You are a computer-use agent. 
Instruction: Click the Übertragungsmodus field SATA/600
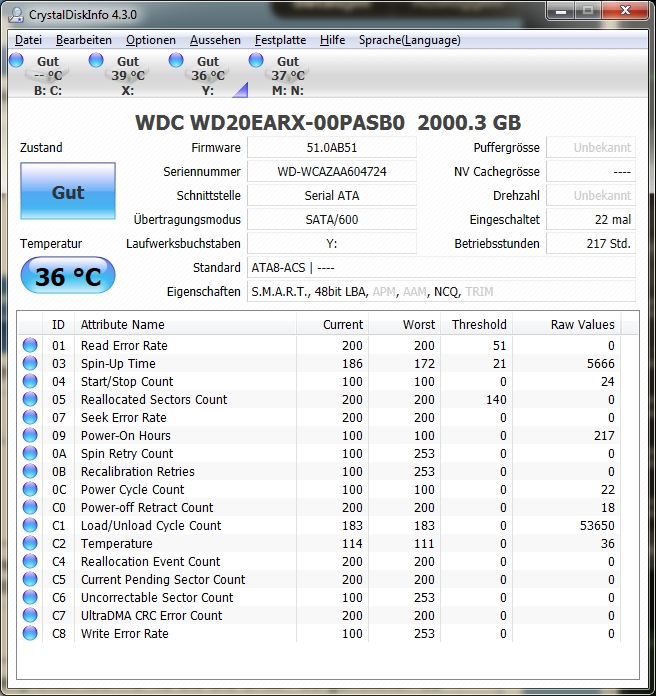click(x=332, y=219)
